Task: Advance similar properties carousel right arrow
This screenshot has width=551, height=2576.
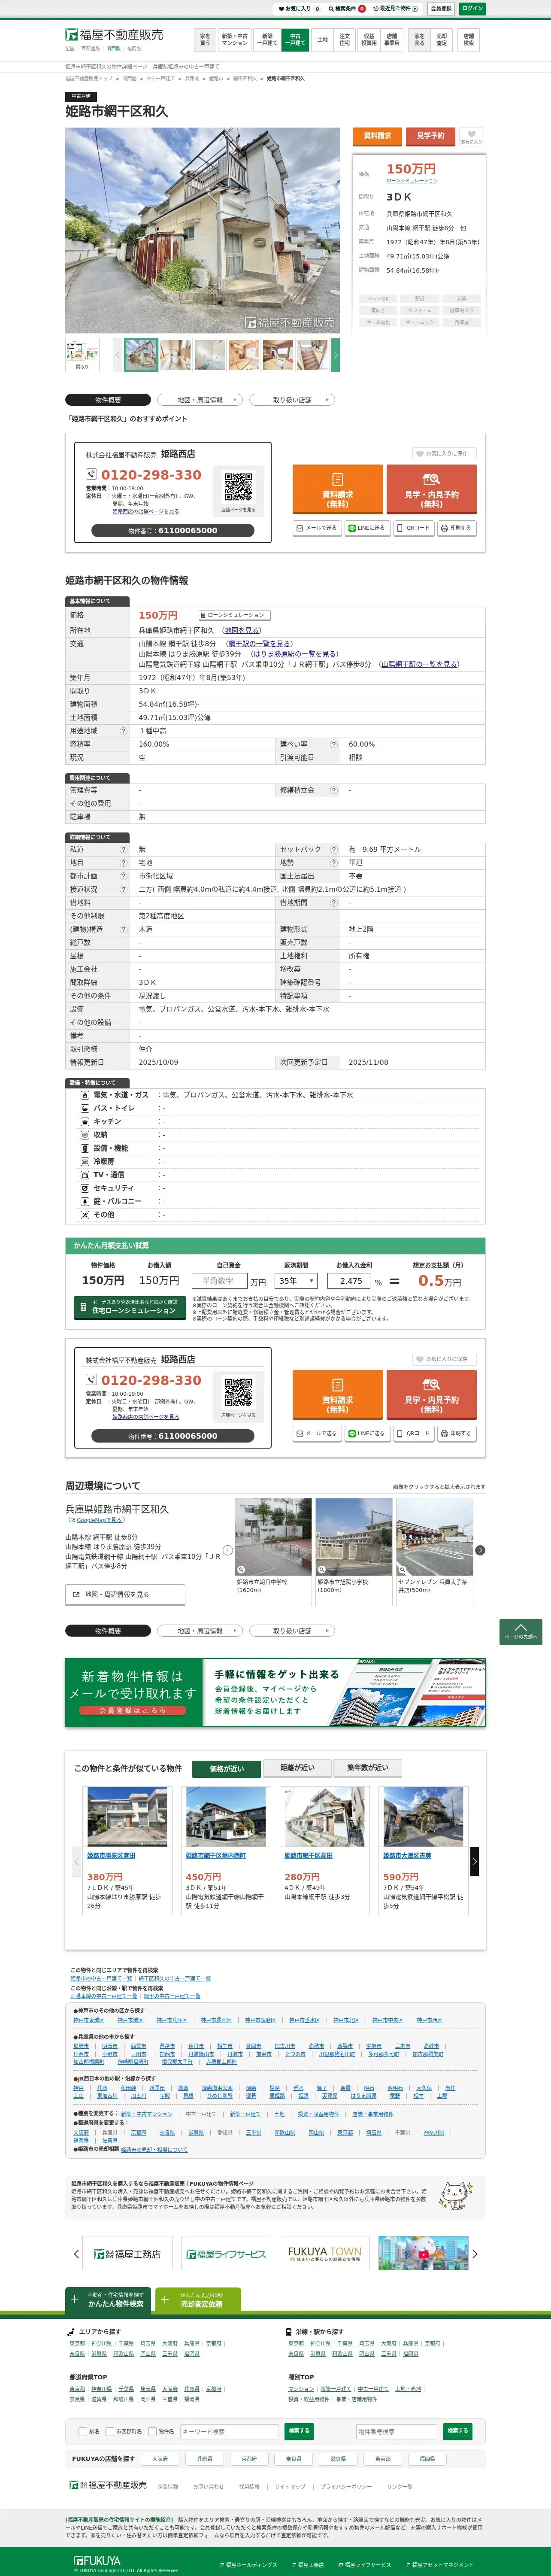Action: click(x=475, y=1861)
